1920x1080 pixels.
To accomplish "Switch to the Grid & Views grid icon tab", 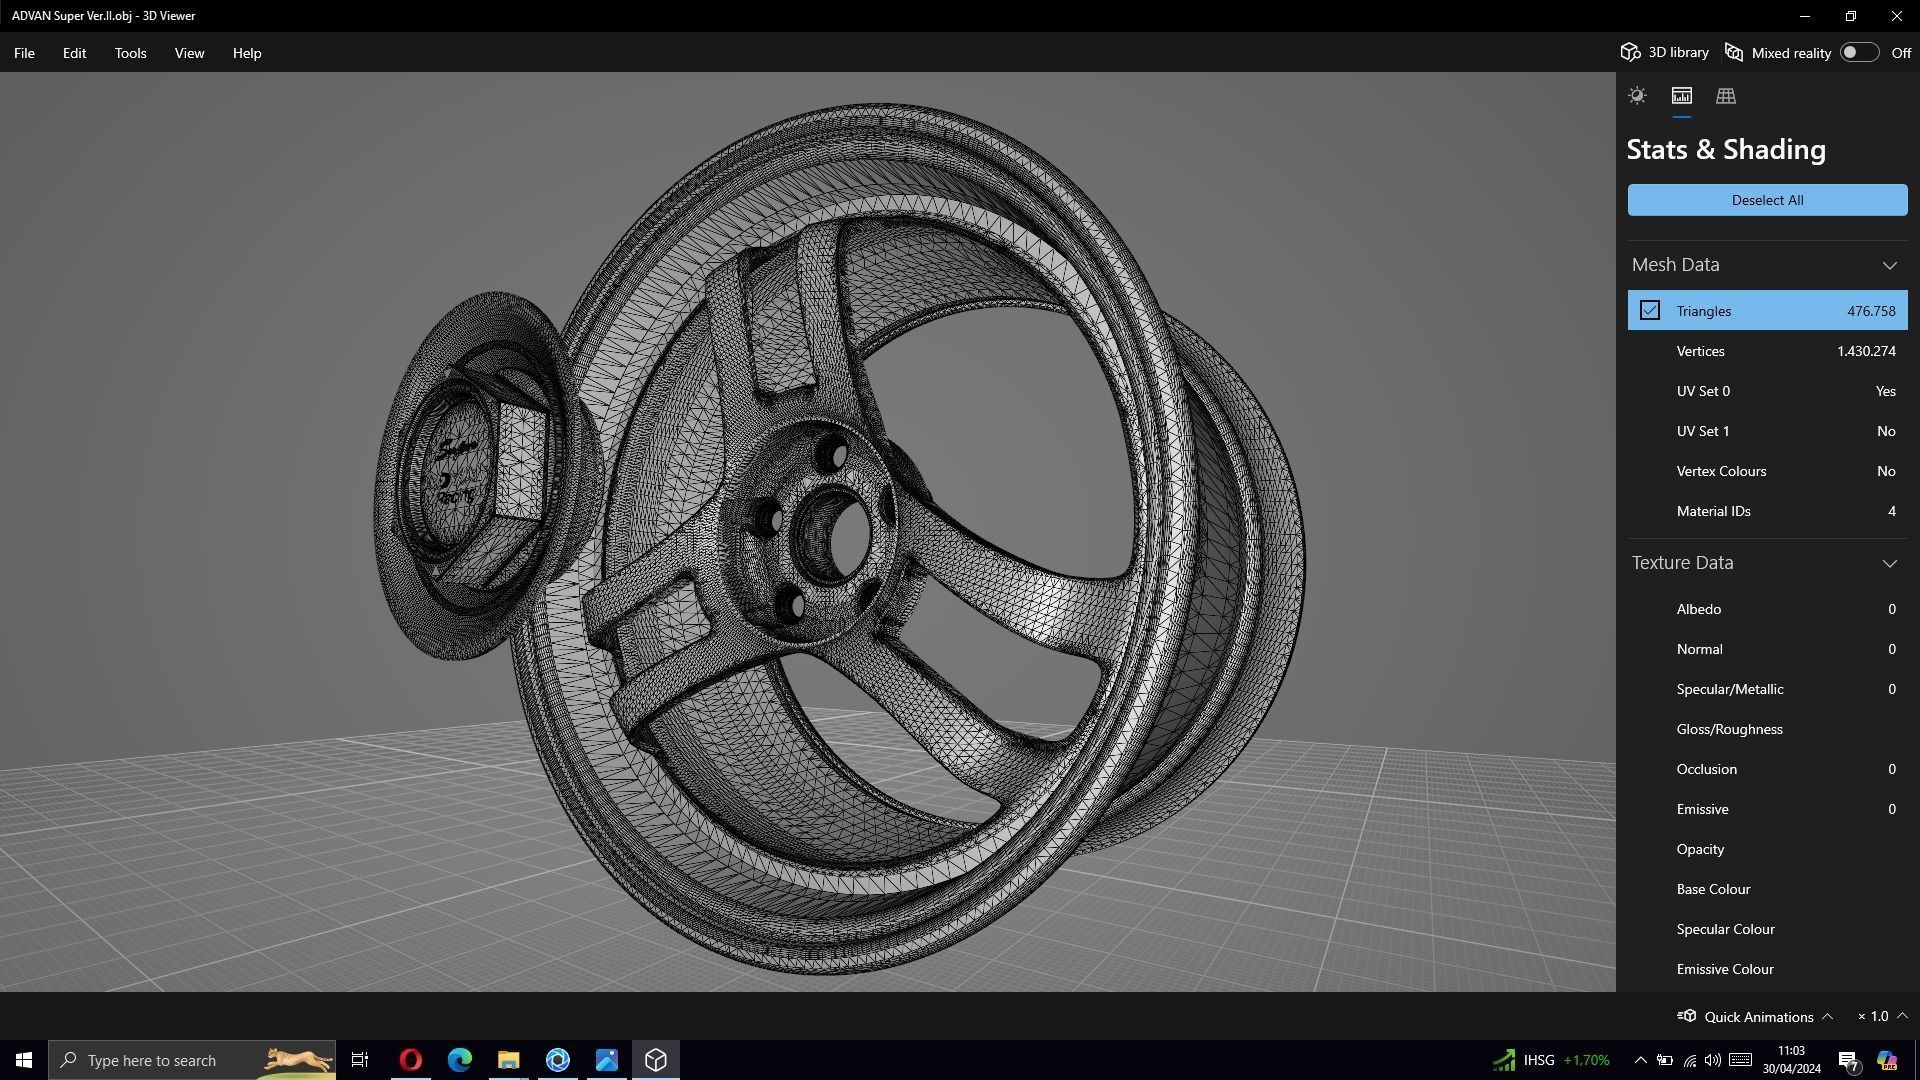I will click(x=1725, y=96).
